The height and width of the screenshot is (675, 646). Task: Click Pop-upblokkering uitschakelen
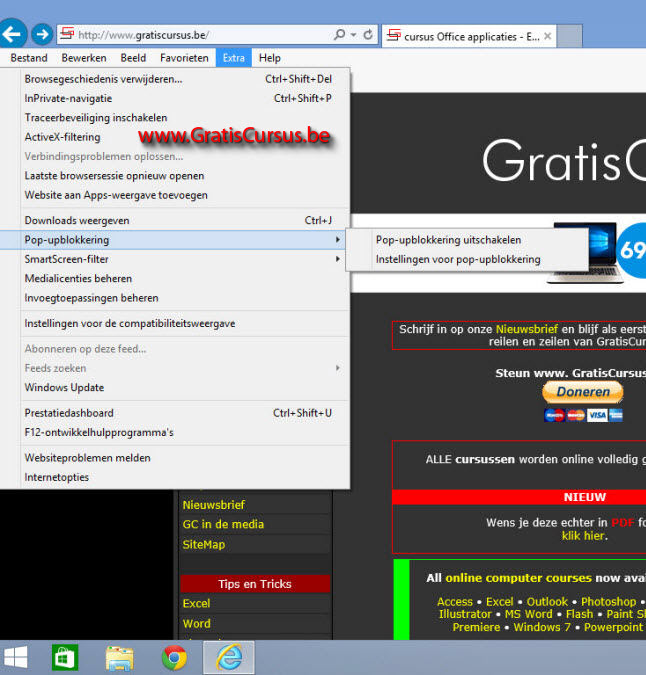467,240
